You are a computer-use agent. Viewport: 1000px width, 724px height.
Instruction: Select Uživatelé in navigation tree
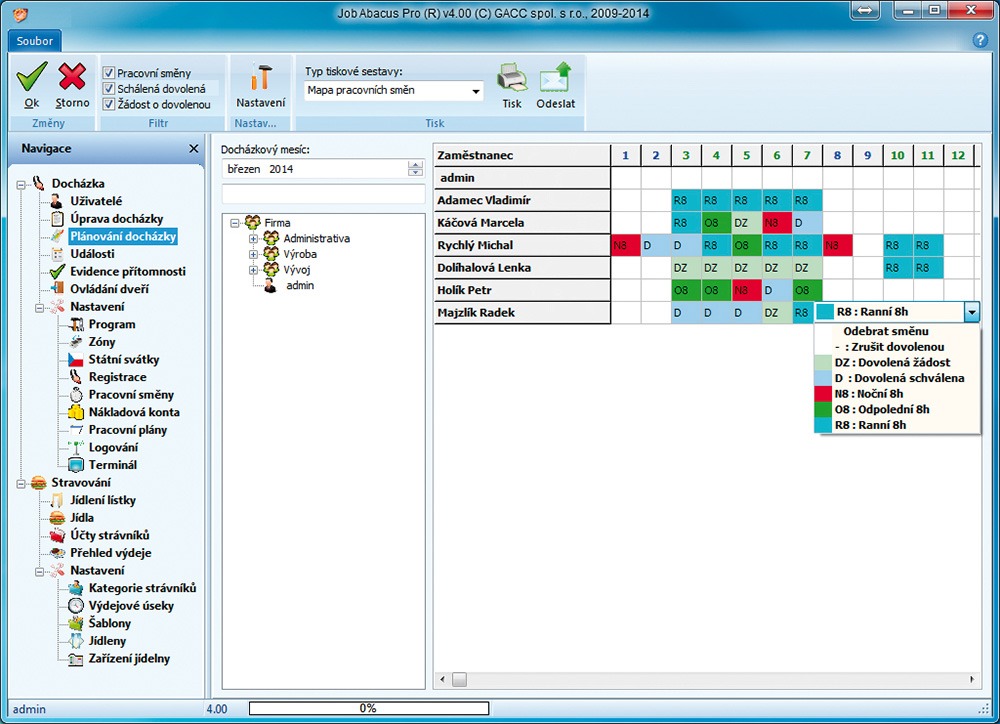(96, 201)
